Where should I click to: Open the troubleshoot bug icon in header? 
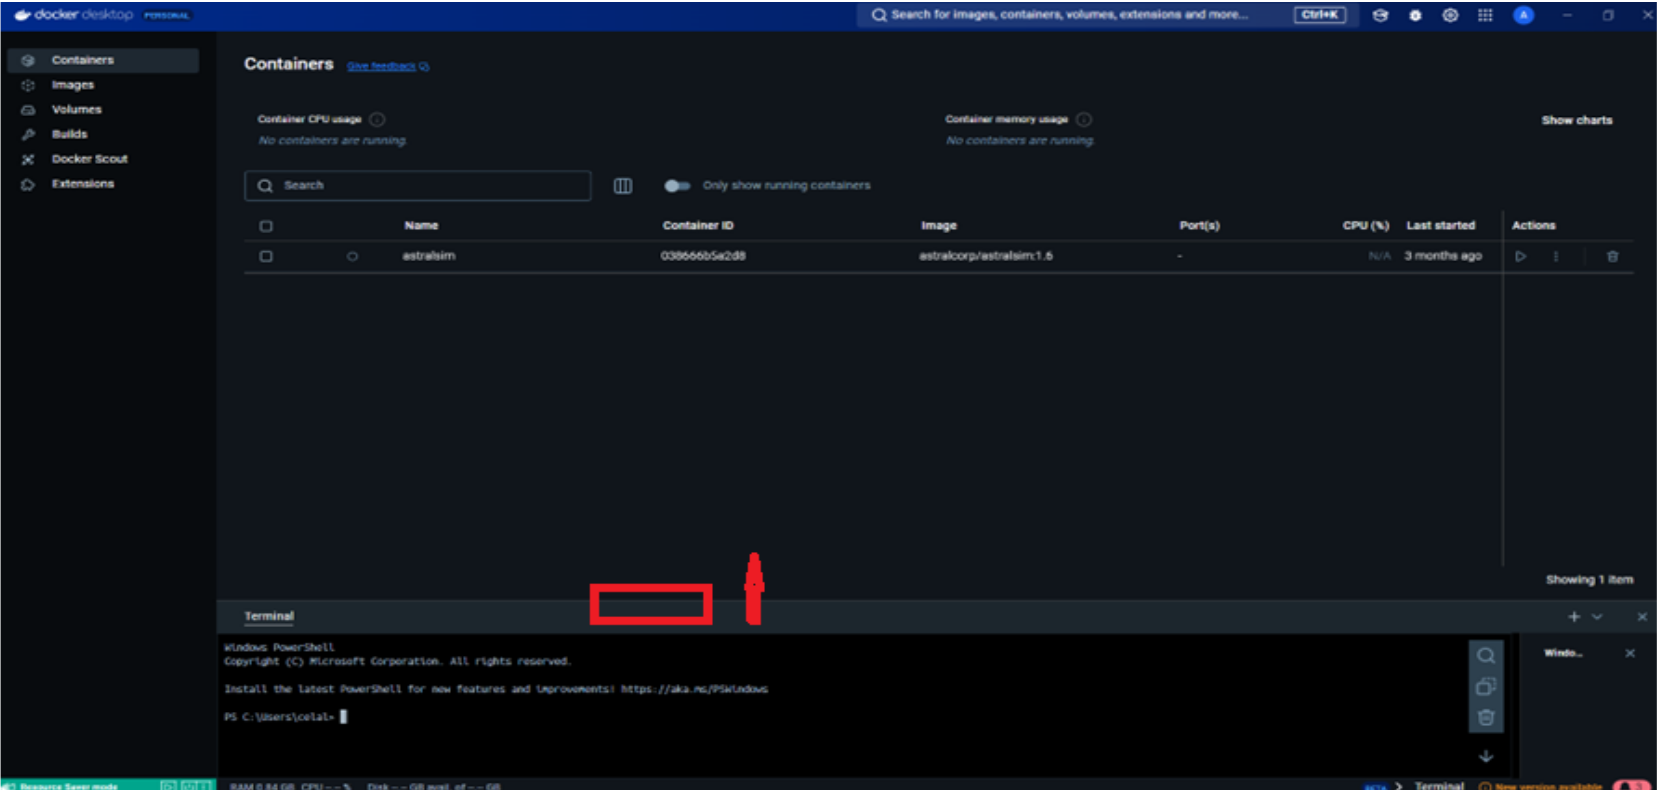point(1415,15)
